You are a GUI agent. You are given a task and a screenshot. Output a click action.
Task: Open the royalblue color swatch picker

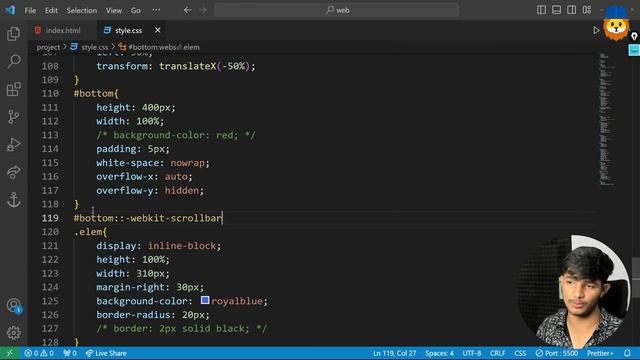point(205,301)
